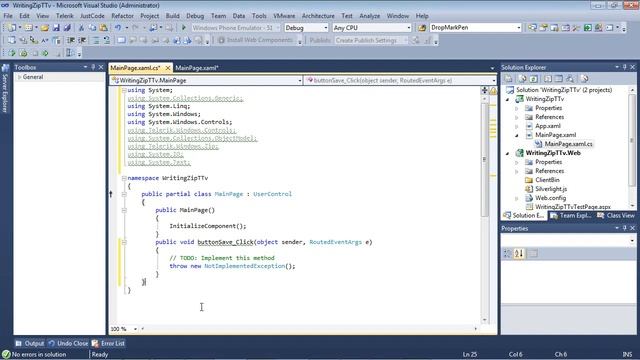
Task: Click the Toolbox wrench icon in toolbar
Action: click(576, 28)
